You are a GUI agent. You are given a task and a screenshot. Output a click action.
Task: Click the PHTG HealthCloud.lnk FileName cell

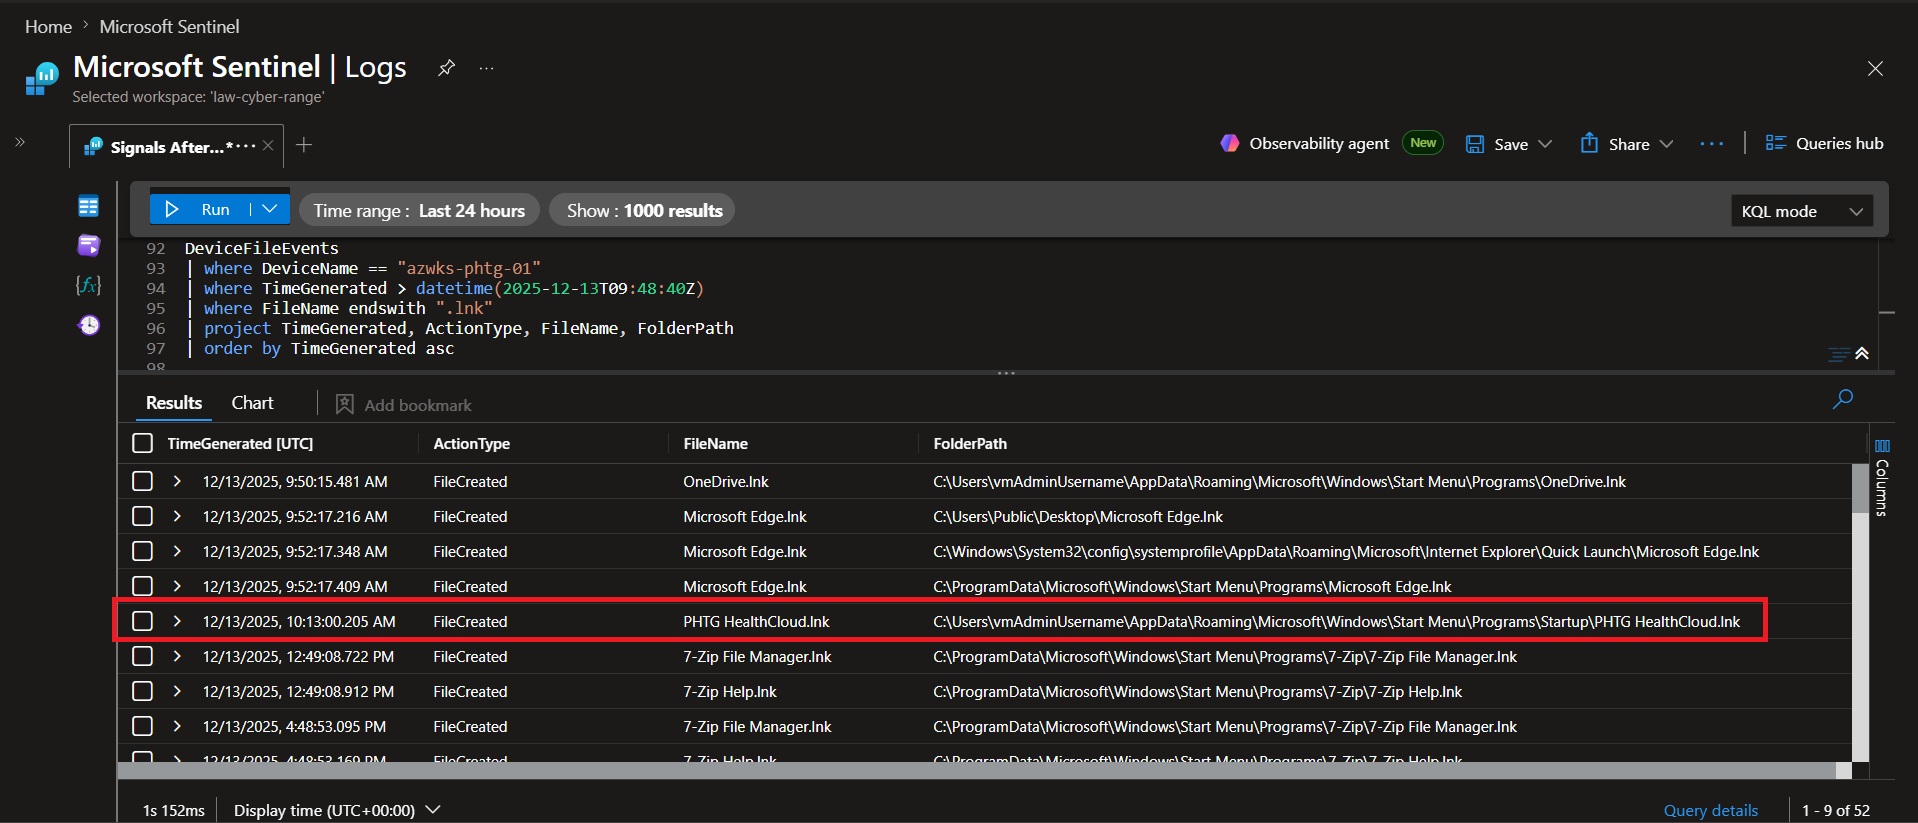tap(756, 621)
